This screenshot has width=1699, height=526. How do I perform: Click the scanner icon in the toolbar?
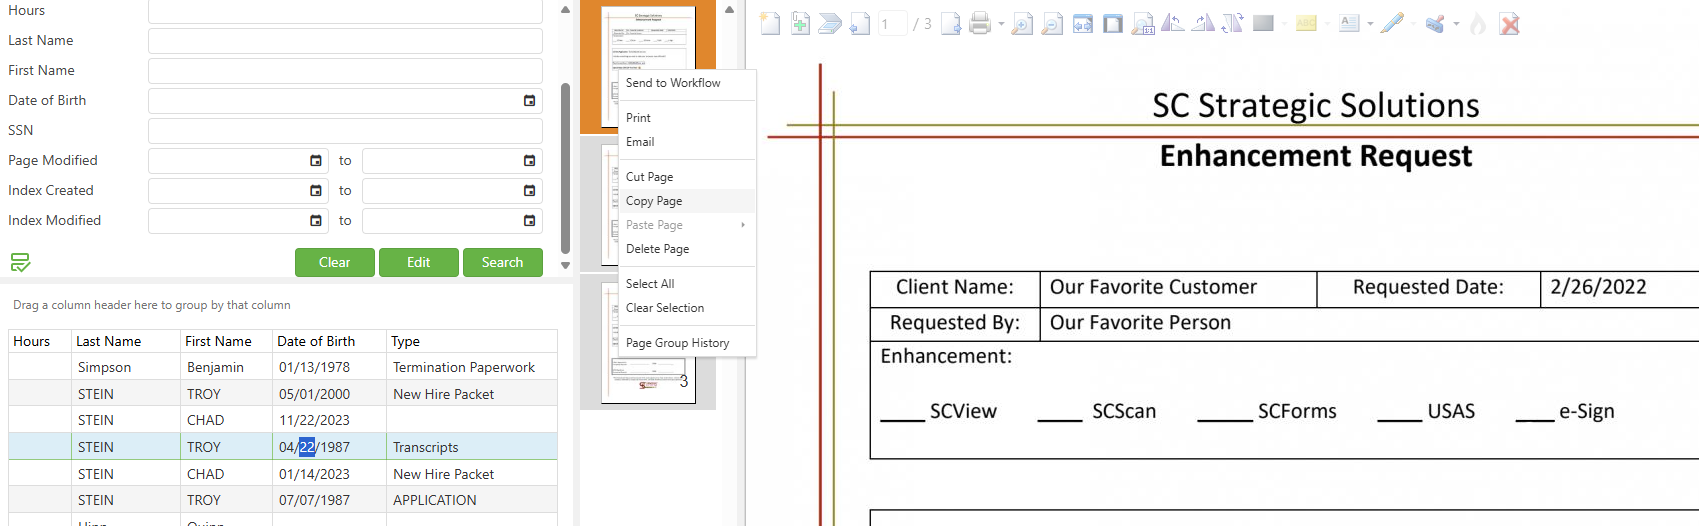click(x=830, y=24)
